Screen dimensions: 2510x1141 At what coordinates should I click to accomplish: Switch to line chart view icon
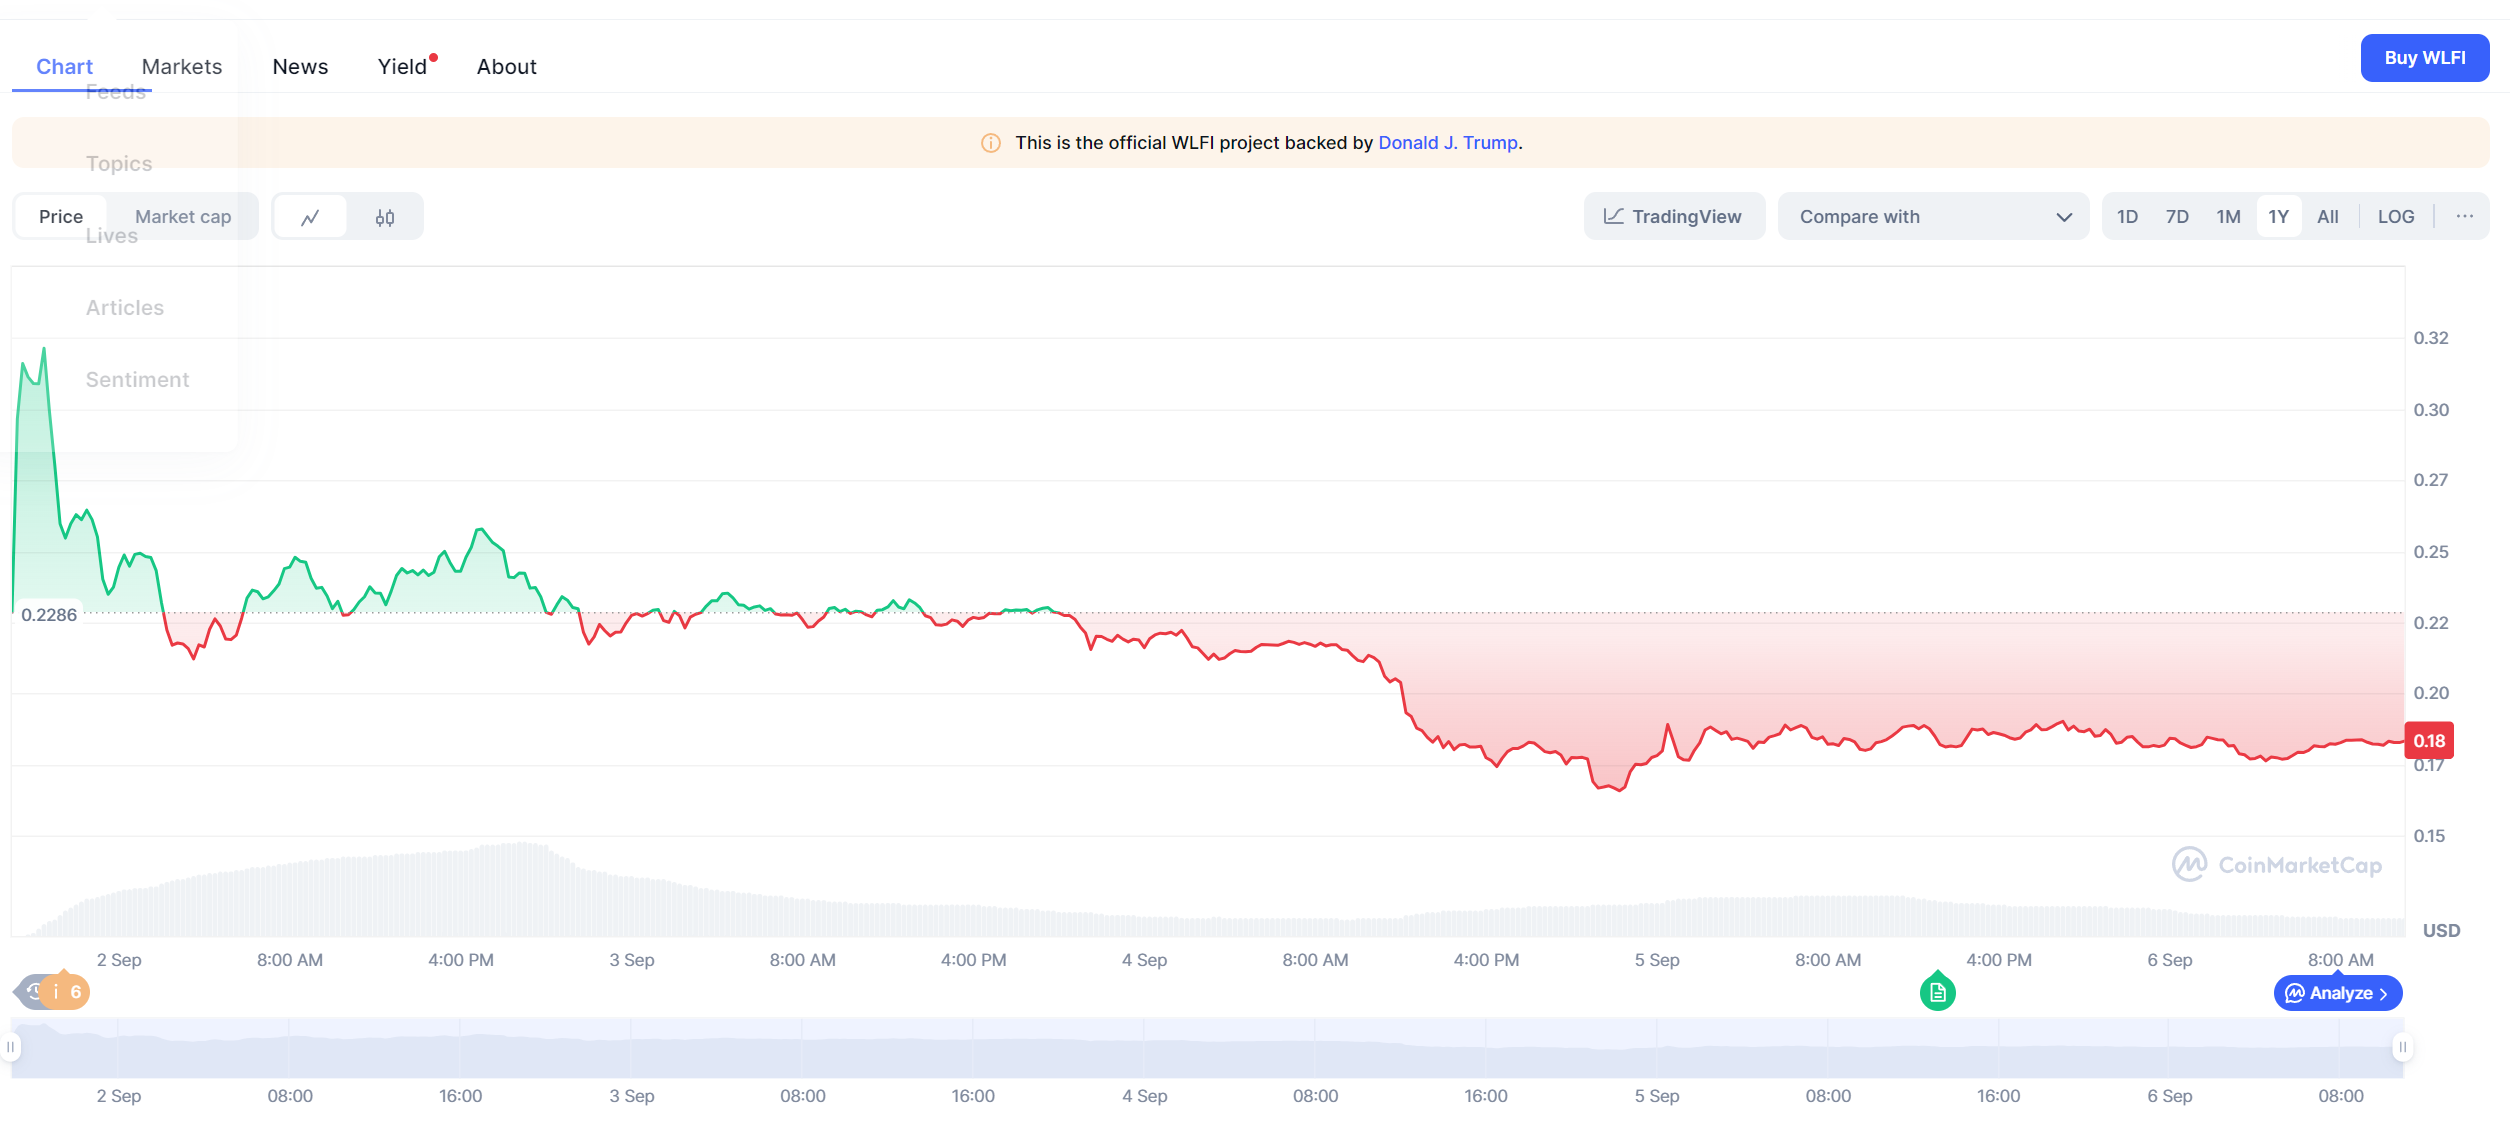click(310, 217)
